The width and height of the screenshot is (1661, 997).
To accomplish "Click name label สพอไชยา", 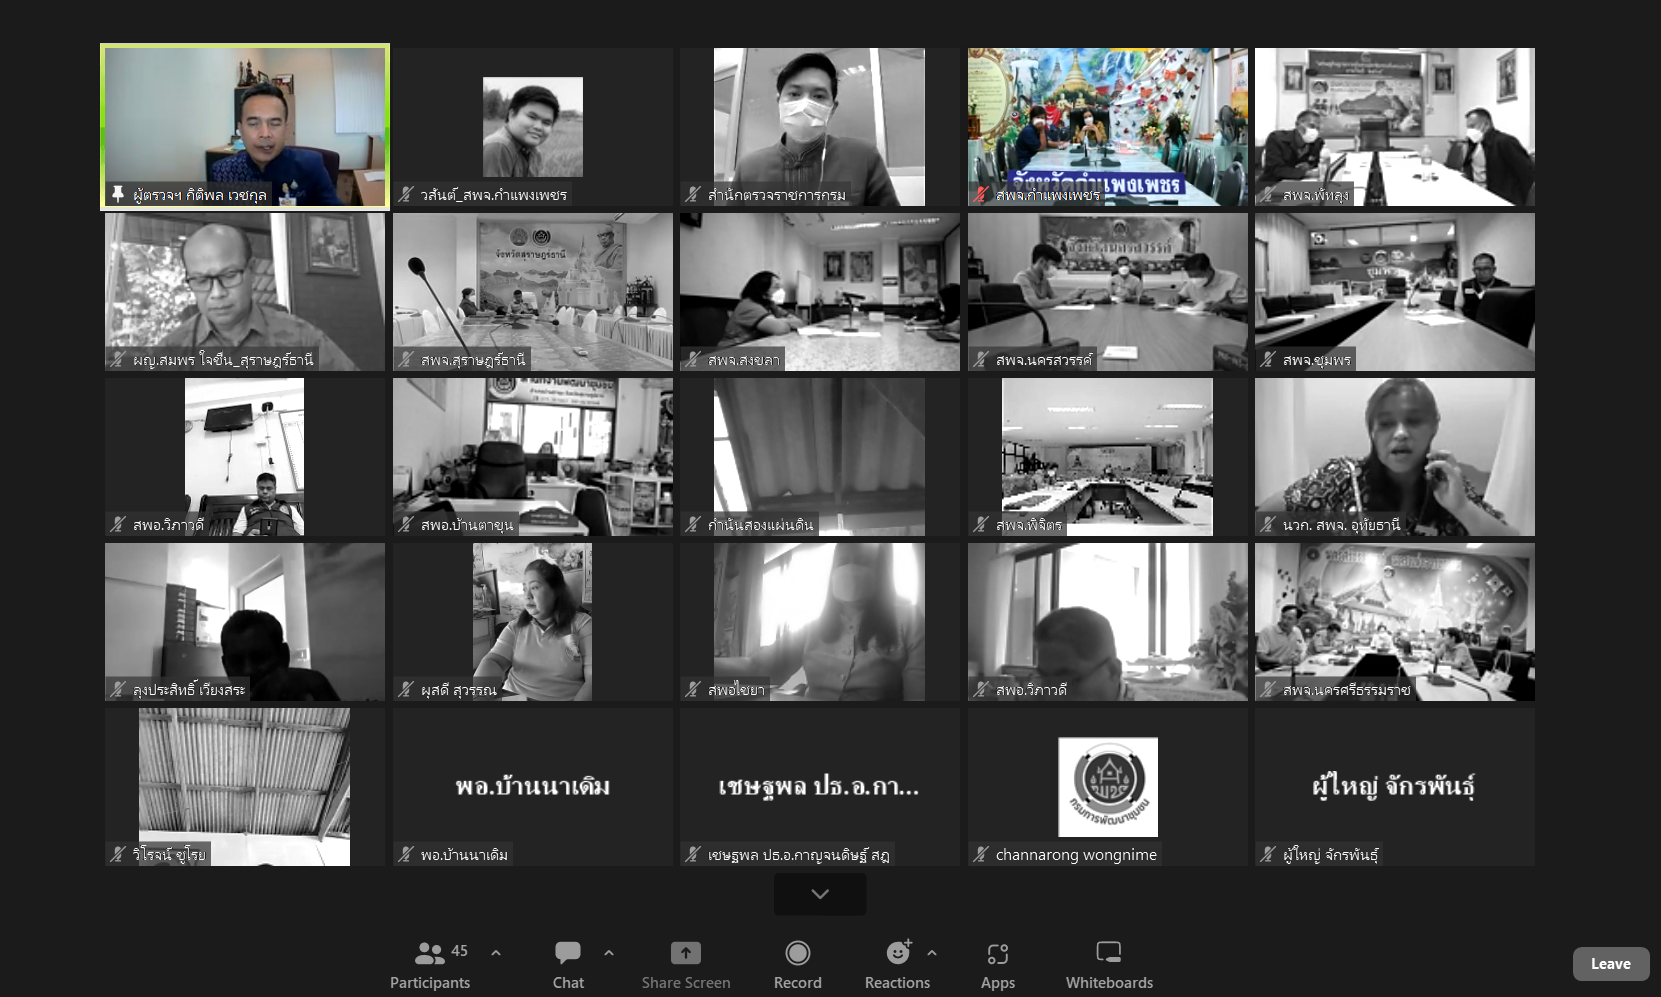I will (x=736, y=690).
